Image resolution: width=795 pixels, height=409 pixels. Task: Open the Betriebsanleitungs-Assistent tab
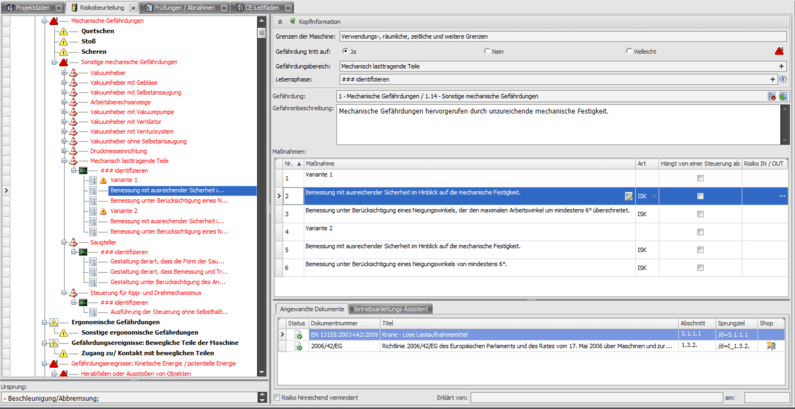[x=390, y=309]
